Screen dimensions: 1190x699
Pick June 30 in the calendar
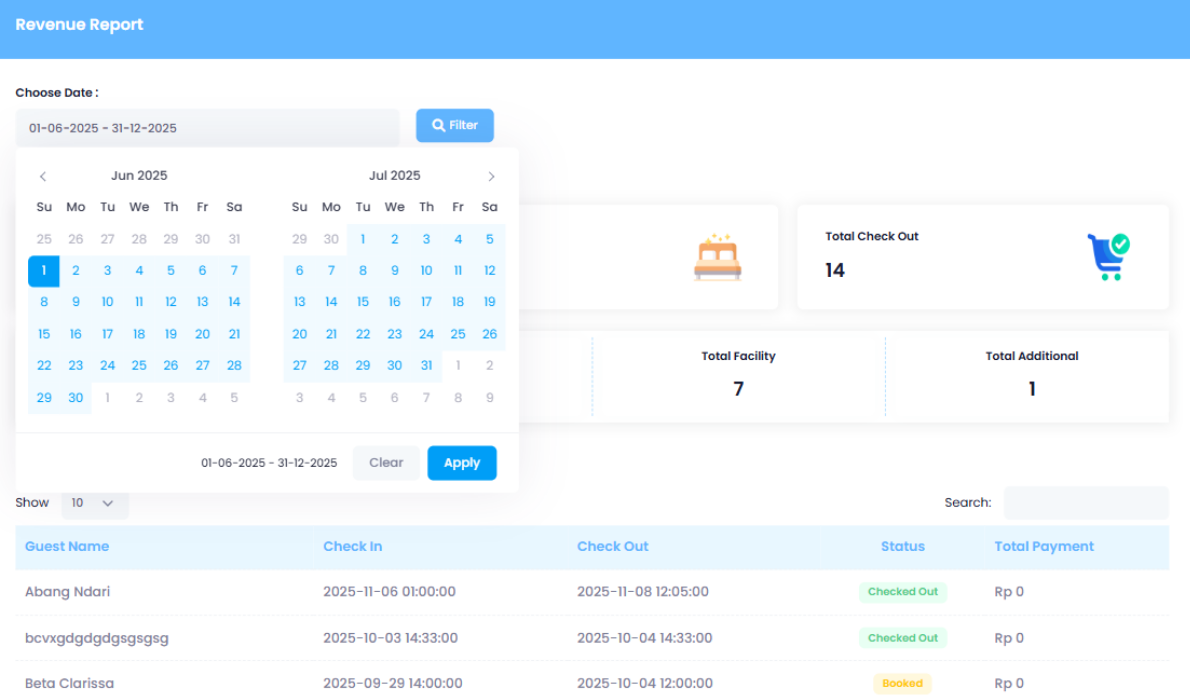76,398
